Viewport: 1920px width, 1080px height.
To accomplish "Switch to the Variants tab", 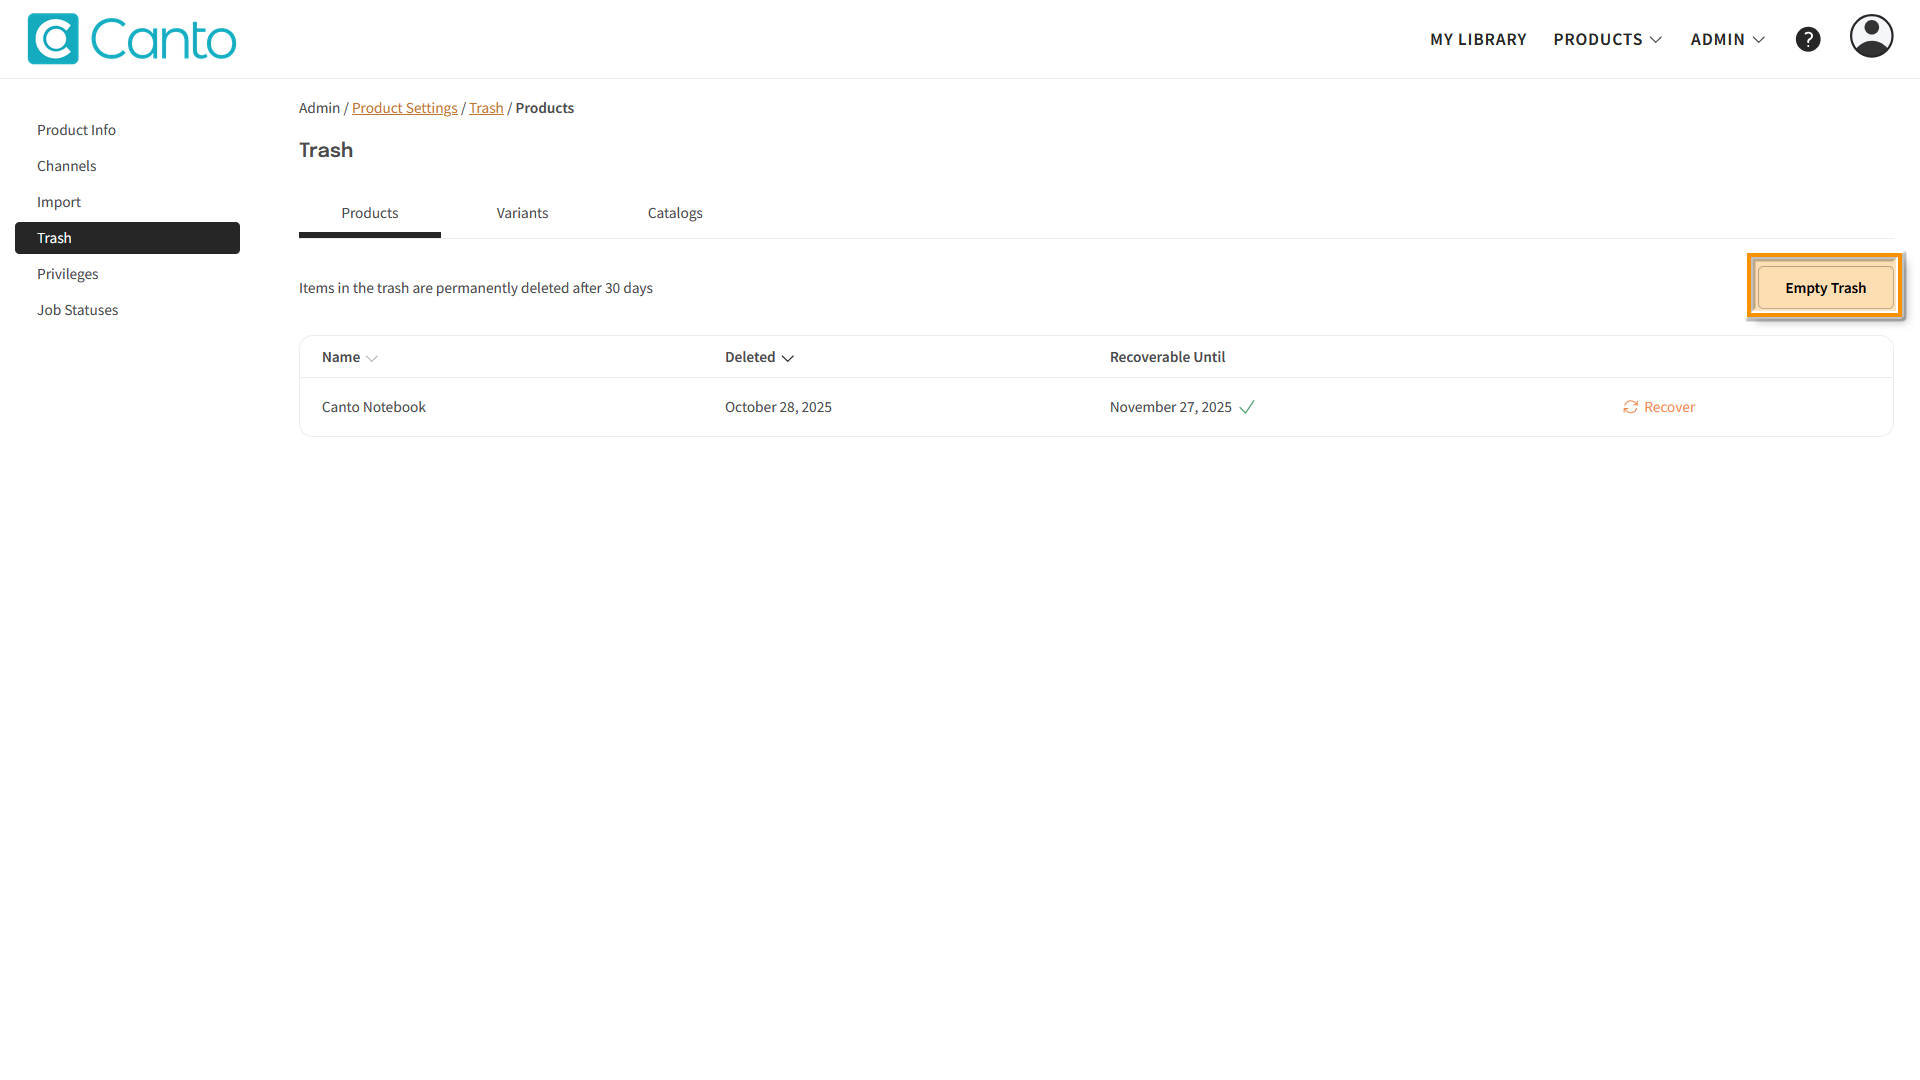I will click(522, 213).
